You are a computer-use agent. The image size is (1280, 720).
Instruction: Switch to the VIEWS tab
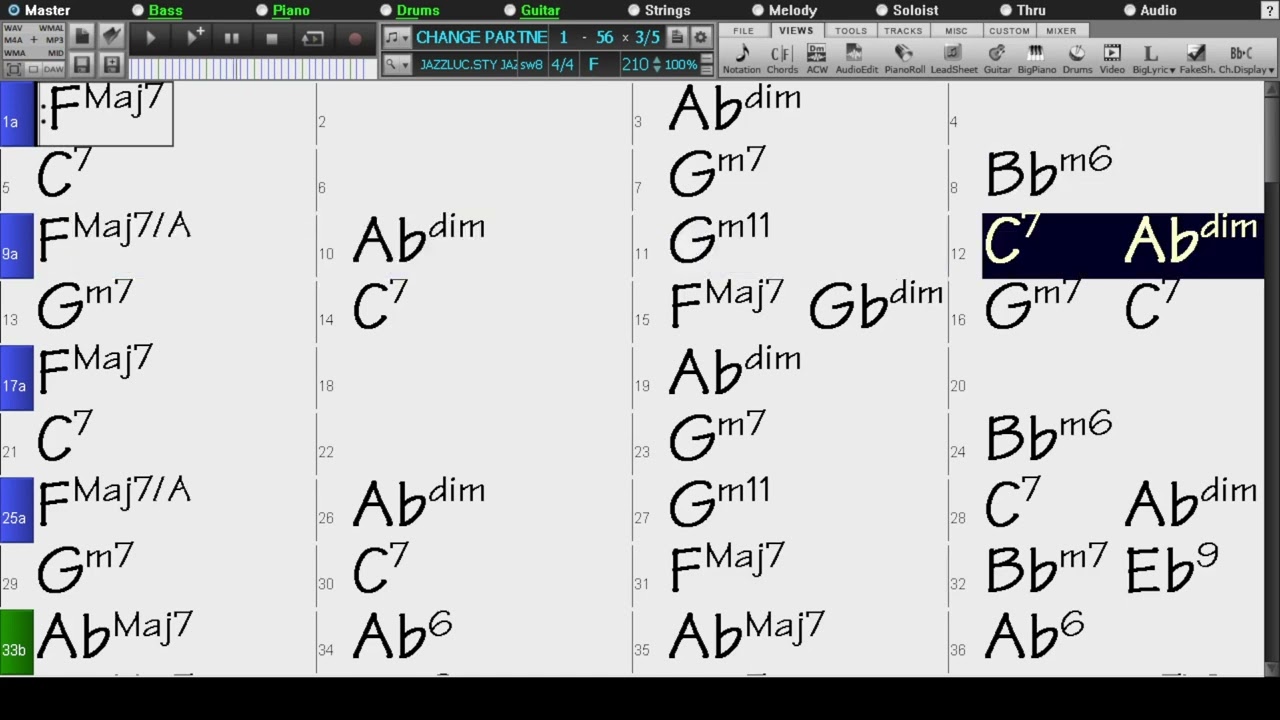pyautogui.click(x=796, y=31)
